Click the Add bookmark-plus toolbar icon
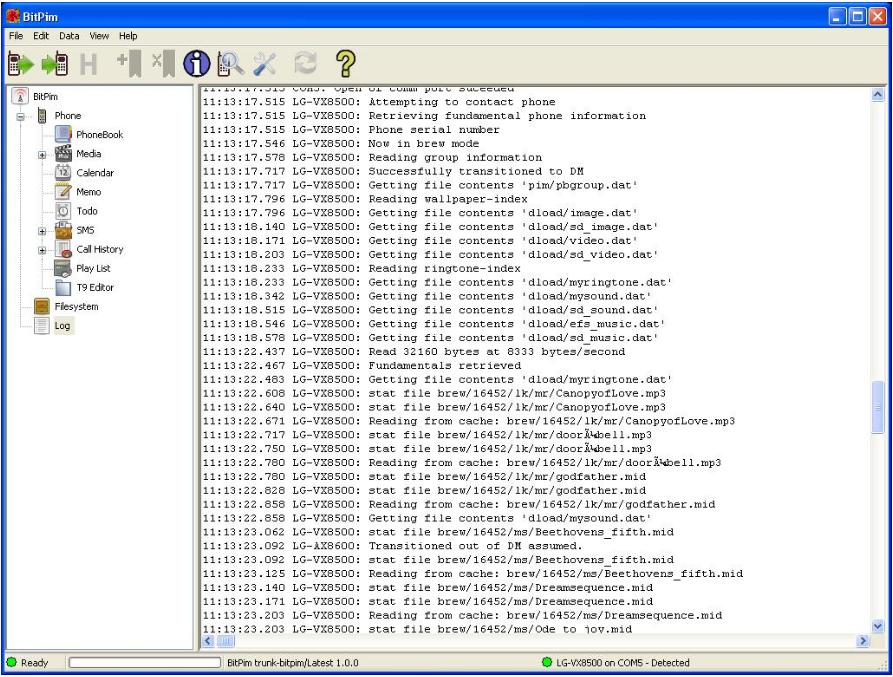Viewport: 893px width, 677px height. coord(129,64)
